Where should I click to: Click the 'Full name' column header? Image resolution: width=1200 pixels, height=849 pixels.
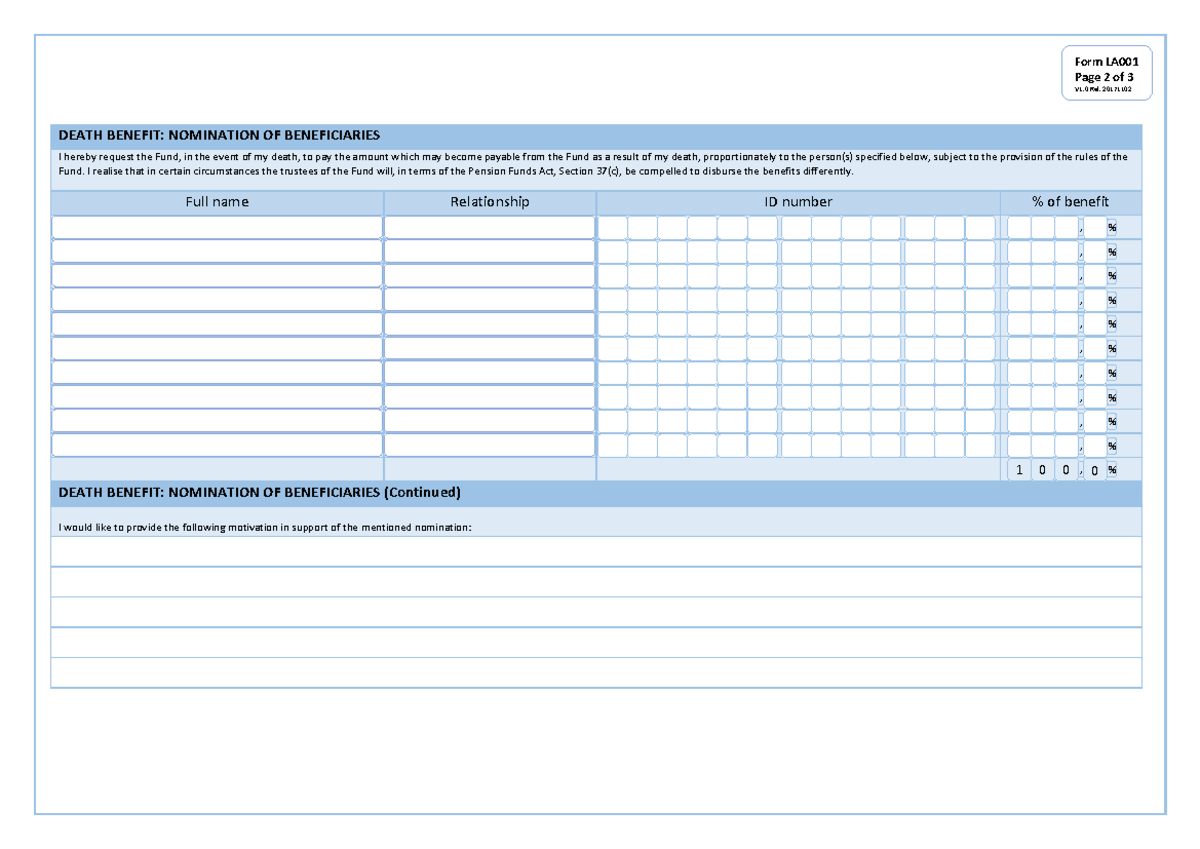(217, 202)
